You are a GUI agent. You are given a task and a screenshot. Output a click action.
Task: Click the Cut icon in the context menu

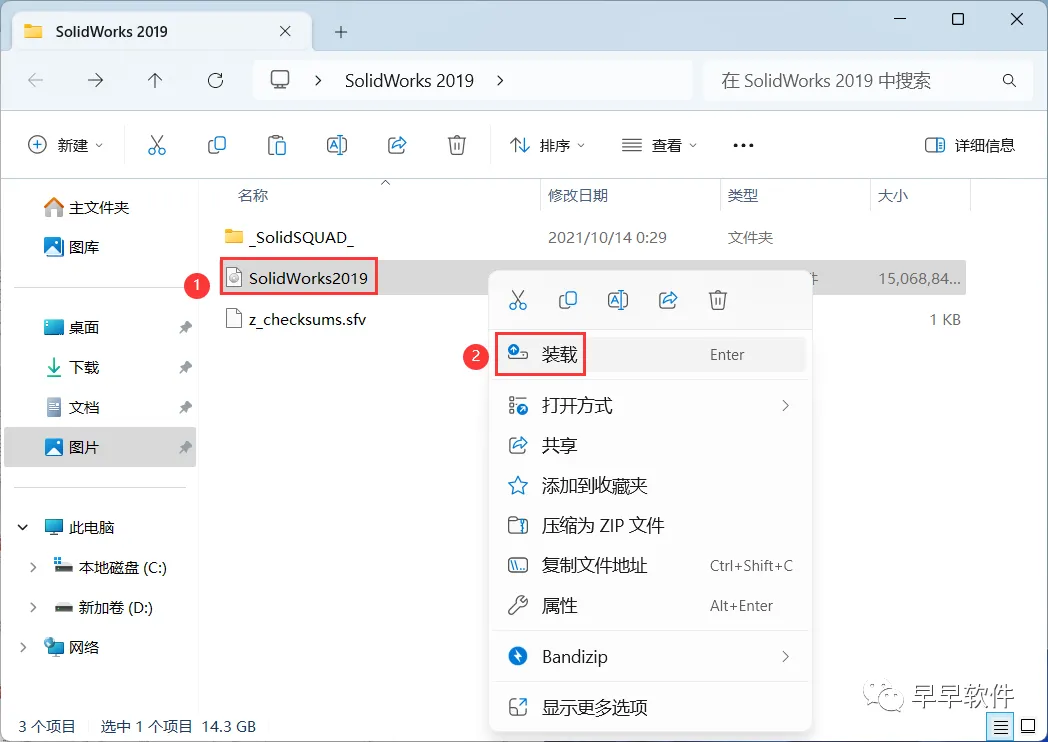[518, 300]
